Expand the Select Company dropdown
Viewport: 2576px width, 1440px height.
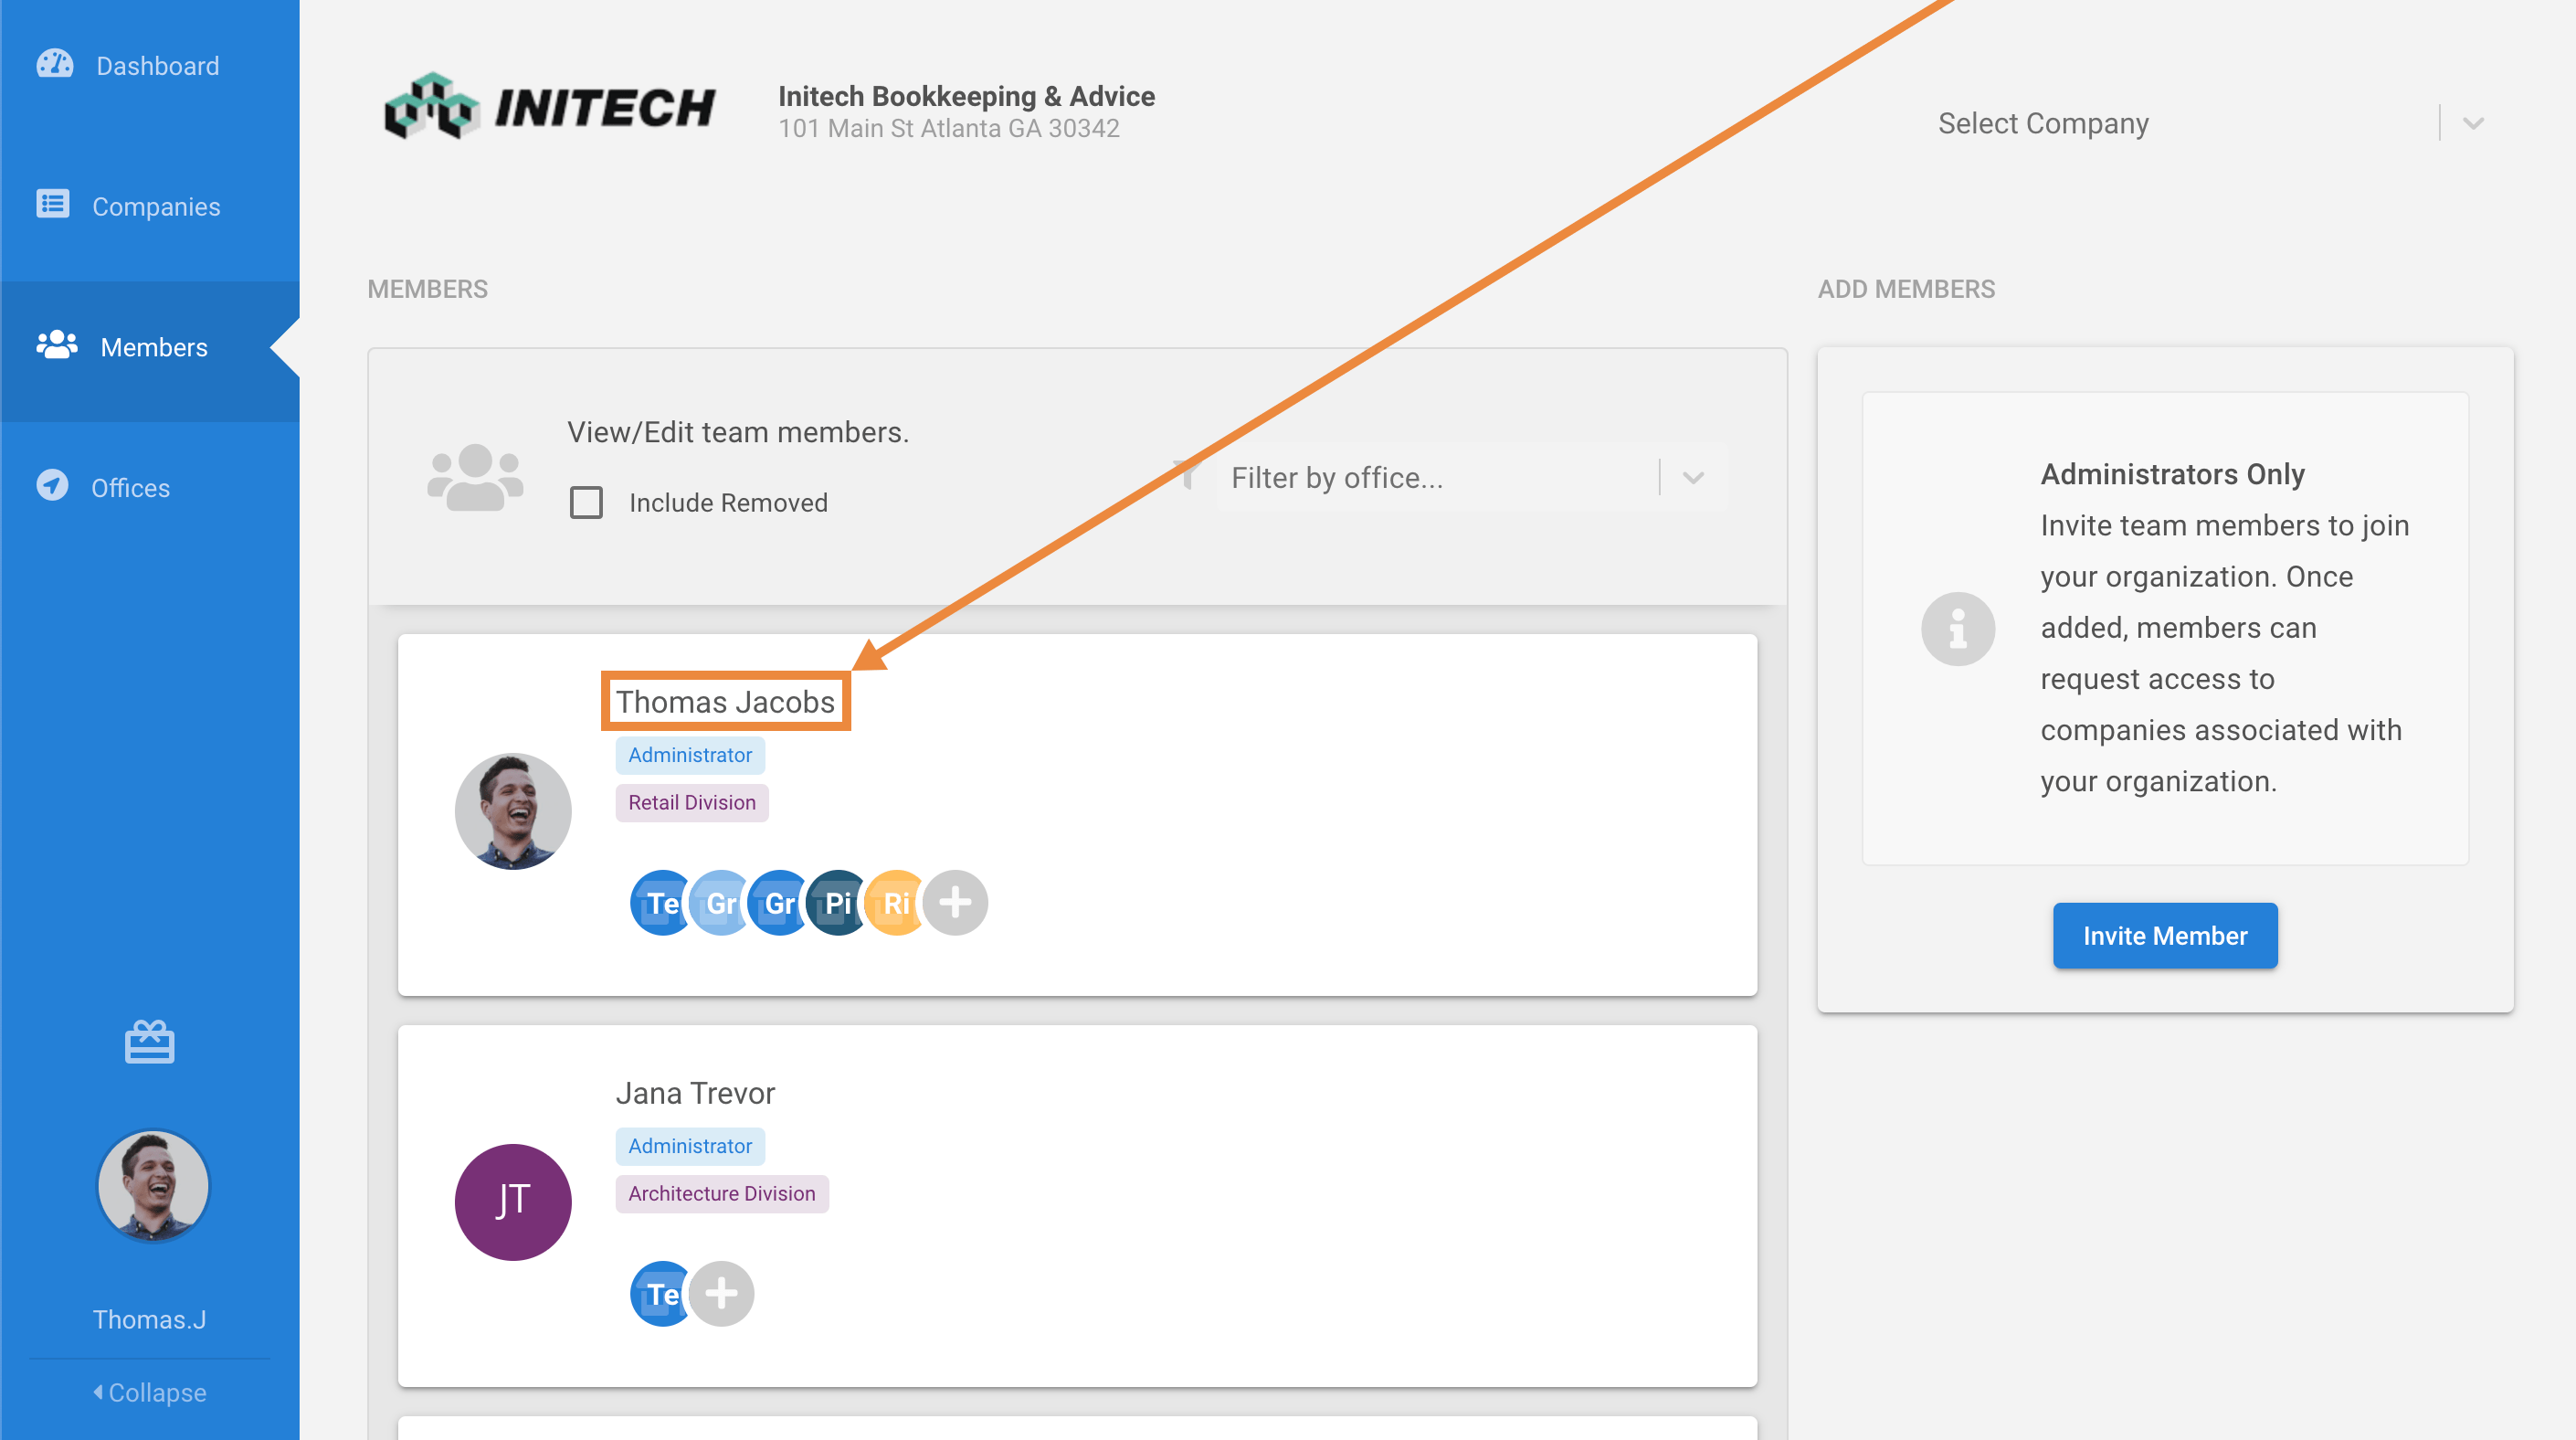[x=2472, y=123]
